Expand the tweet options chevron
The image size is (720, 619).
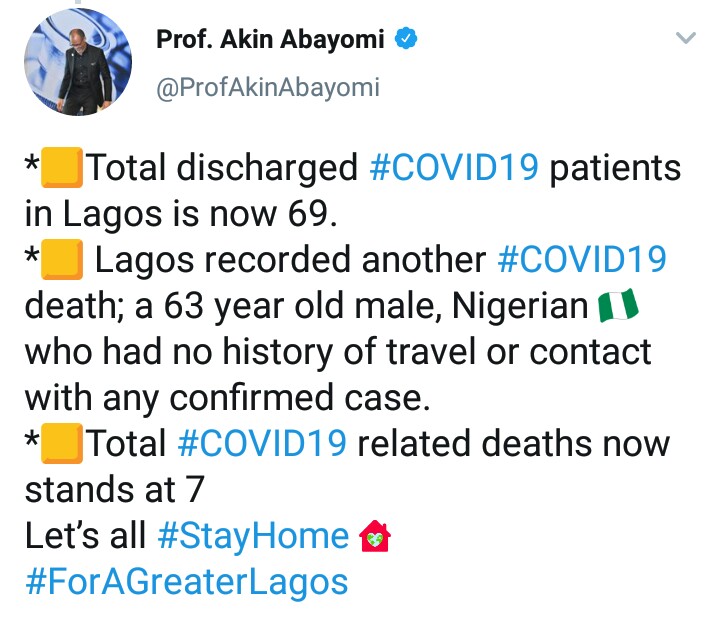685,39
